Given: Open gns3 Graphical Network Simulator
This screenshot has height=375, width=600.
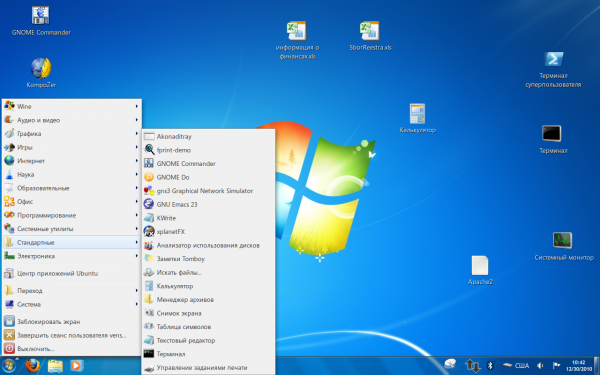Looking at the screenshot, I should (209, 191).
